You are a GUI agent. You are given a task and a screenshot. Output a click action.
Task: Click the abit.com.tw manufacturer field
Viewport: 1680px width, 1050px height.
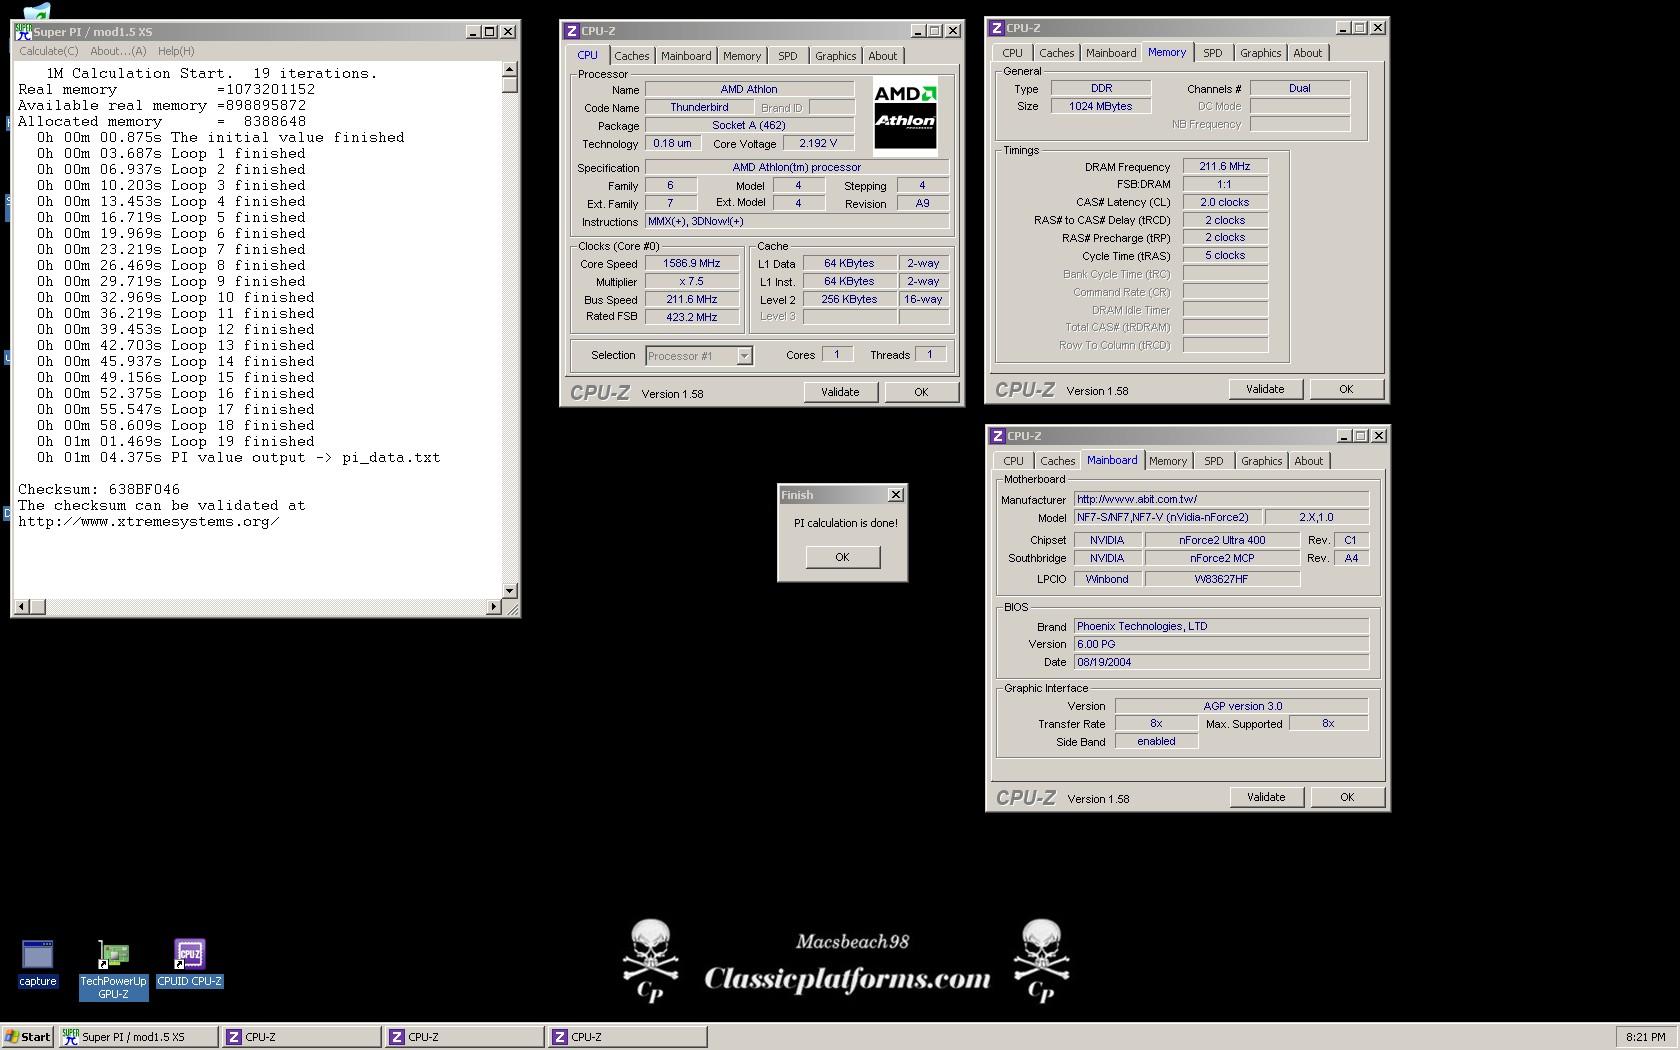1221,499
